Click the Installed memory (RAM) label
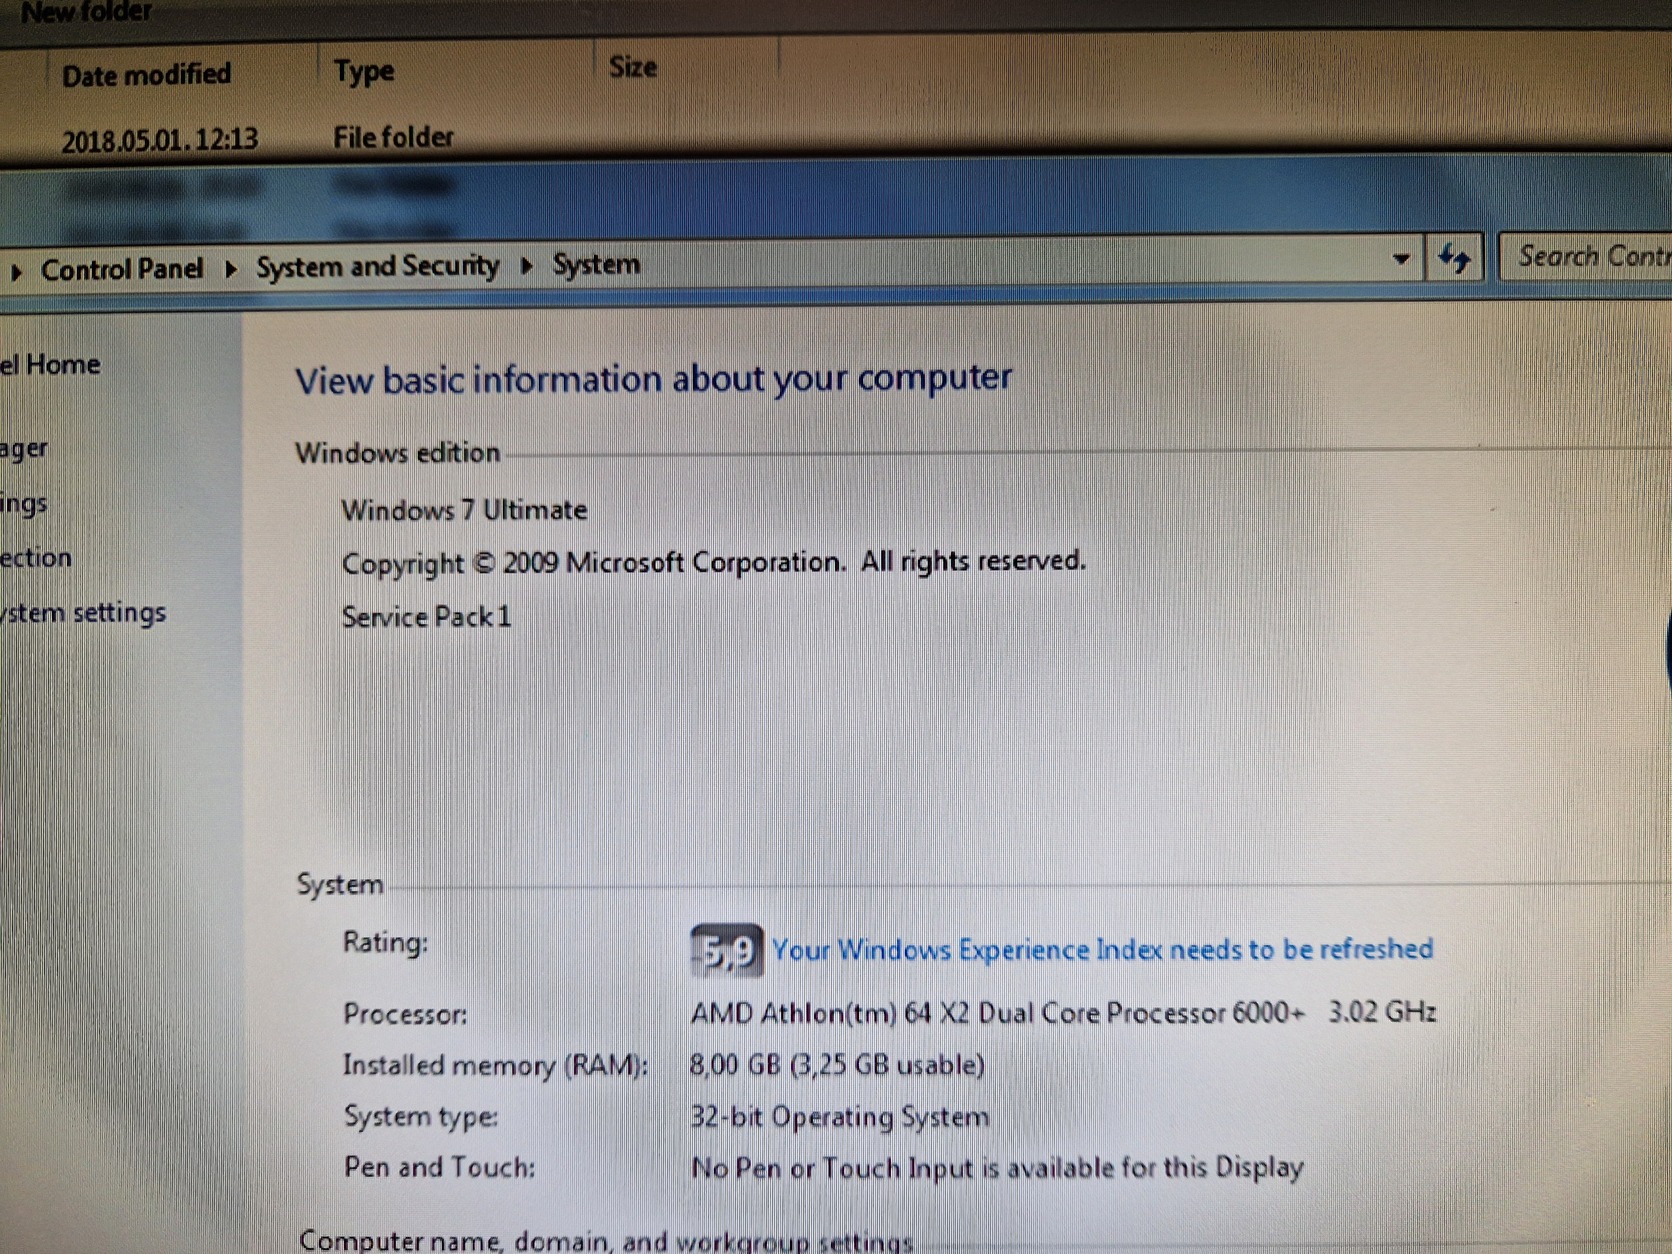Image resolution: width=1672 pixels, height=1254 pixels. point(495,1065)
